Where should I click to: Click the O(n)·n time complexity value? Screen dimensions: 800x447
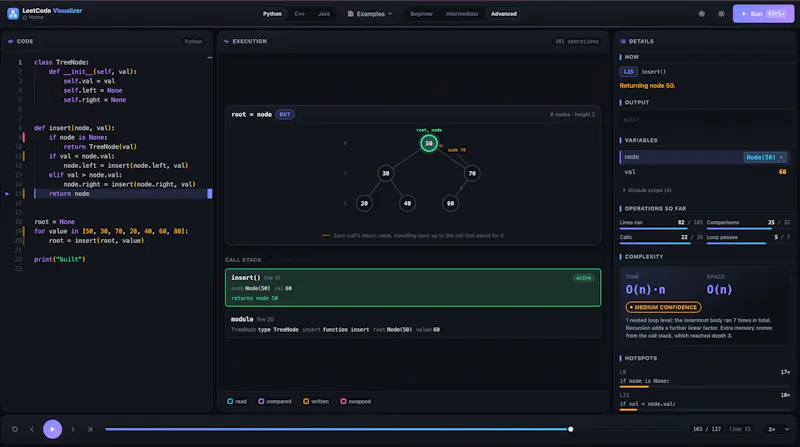click(645, 290)
